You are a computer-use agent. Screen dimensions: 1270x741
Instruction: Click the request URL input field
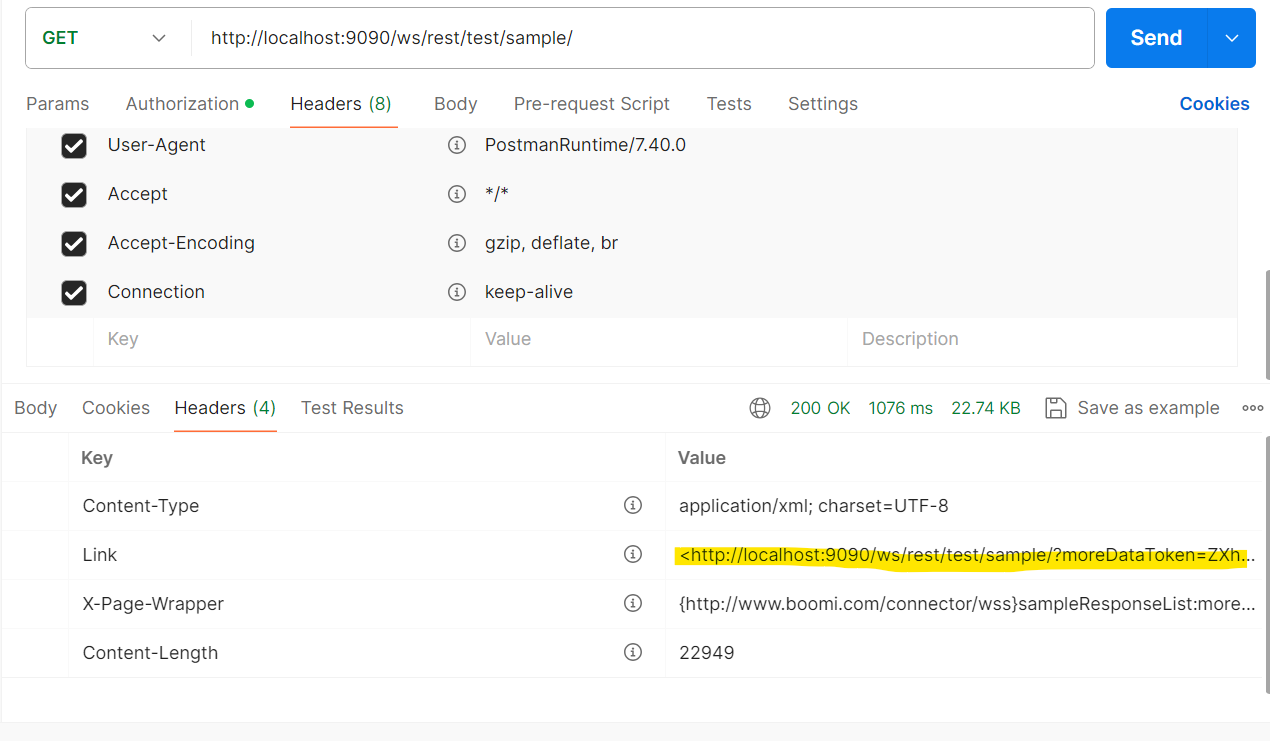[600, 37]
